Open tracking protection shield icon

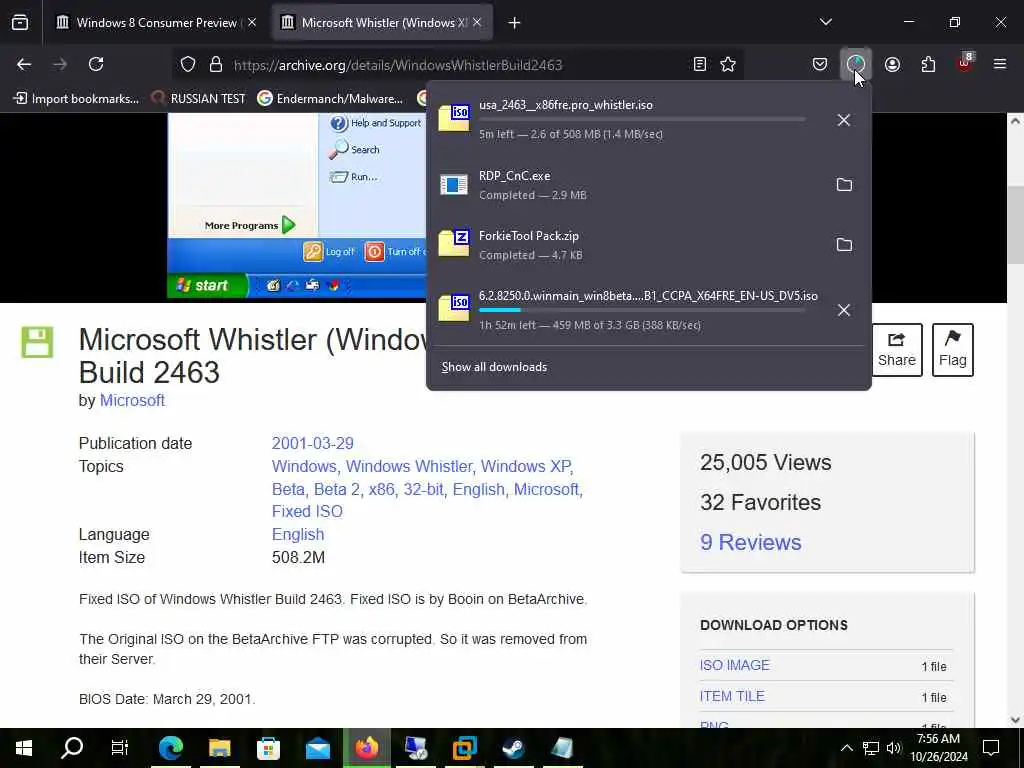point(188,64)
